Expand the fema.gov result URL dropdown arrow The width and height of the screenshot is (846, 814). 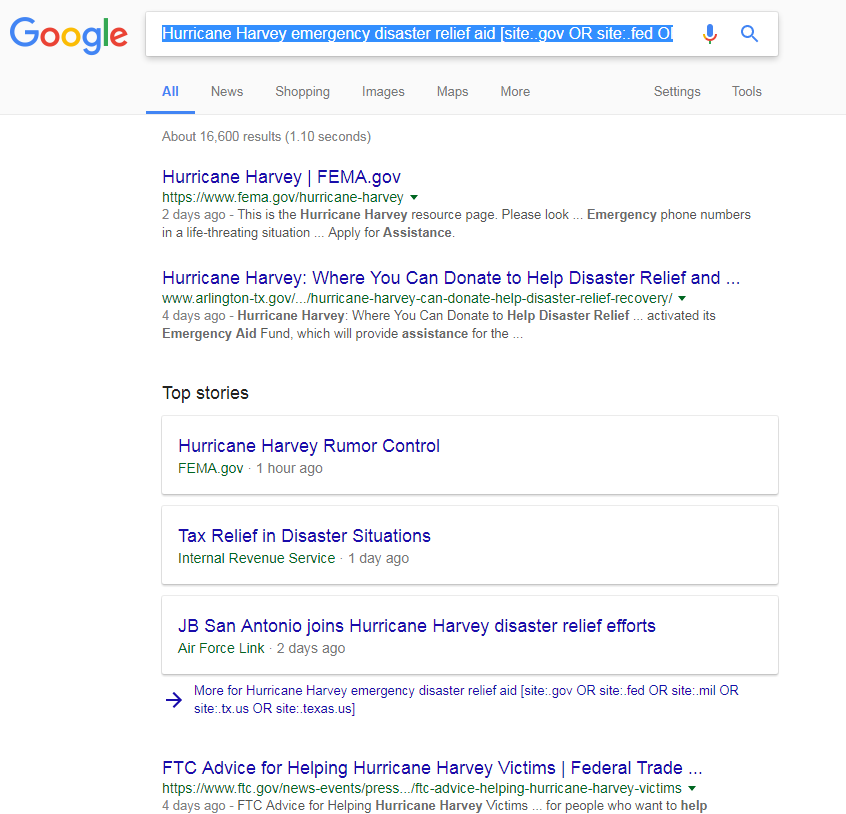(x=414, y=197)
